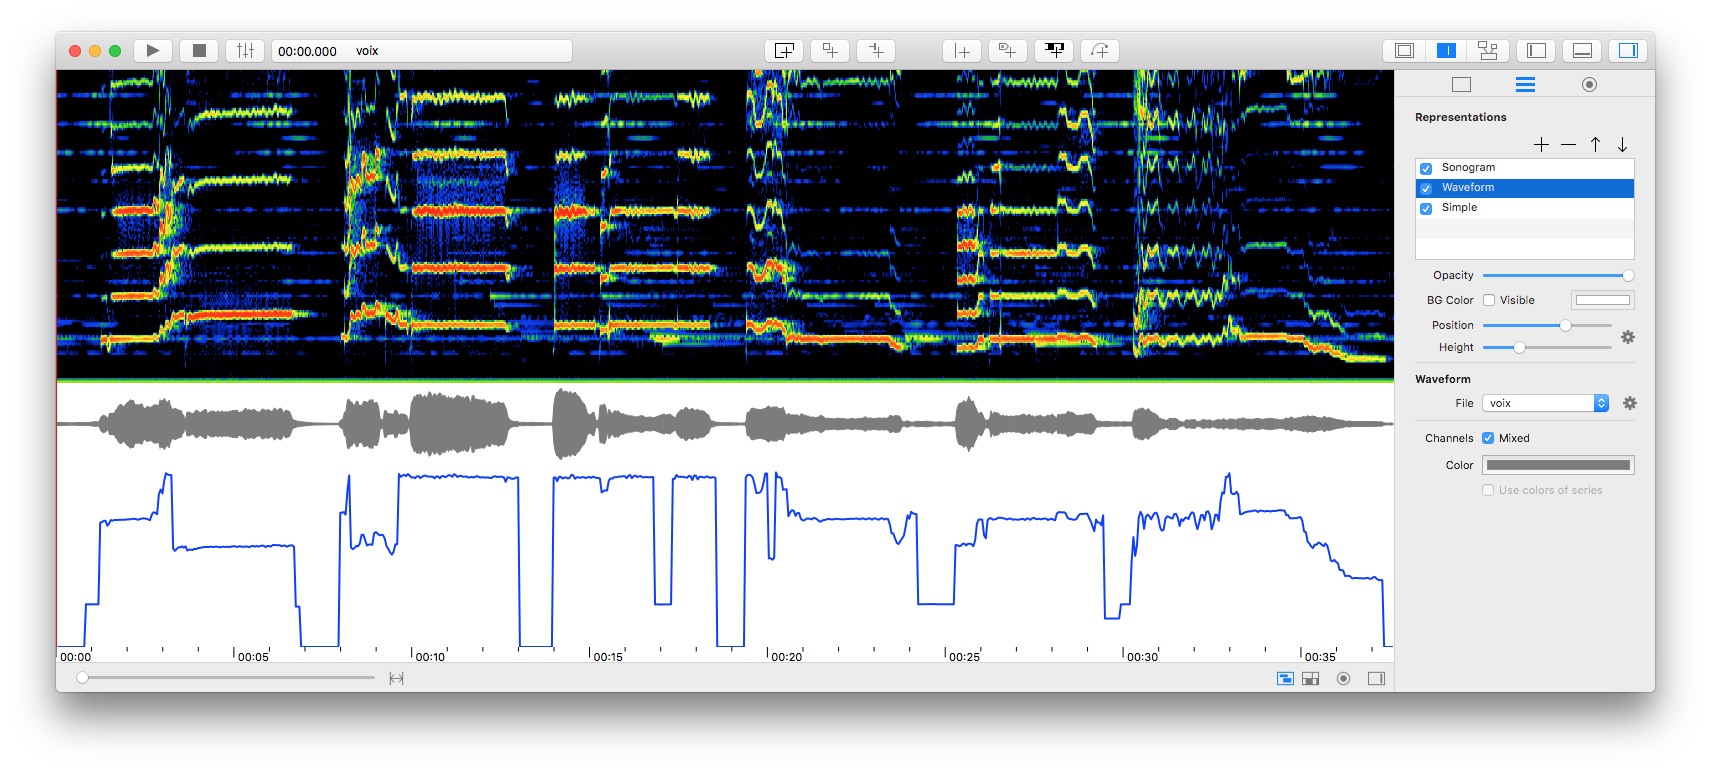Toggle the bottom panel icon

(x=1583, y=51)
